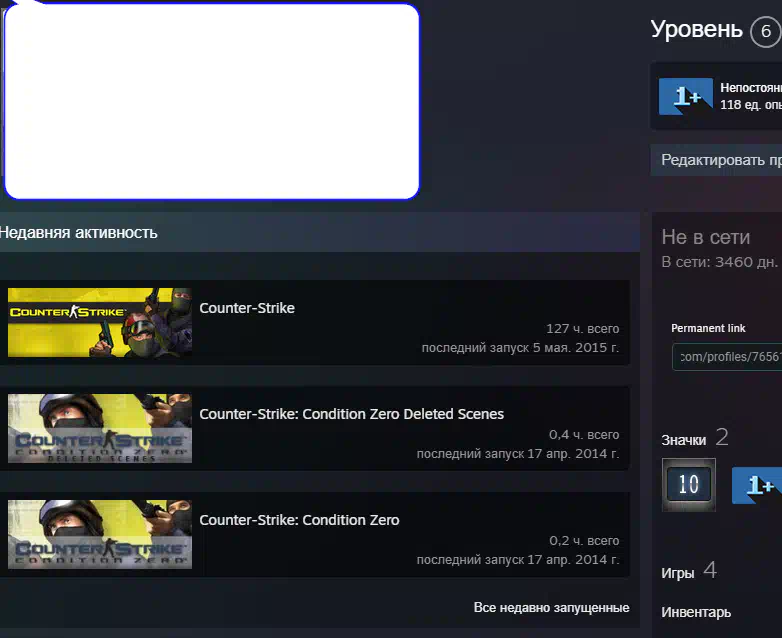Viewport: 782px width, 638px height.
Task: Click the Permanent link URL field
Action: (727, 357)
